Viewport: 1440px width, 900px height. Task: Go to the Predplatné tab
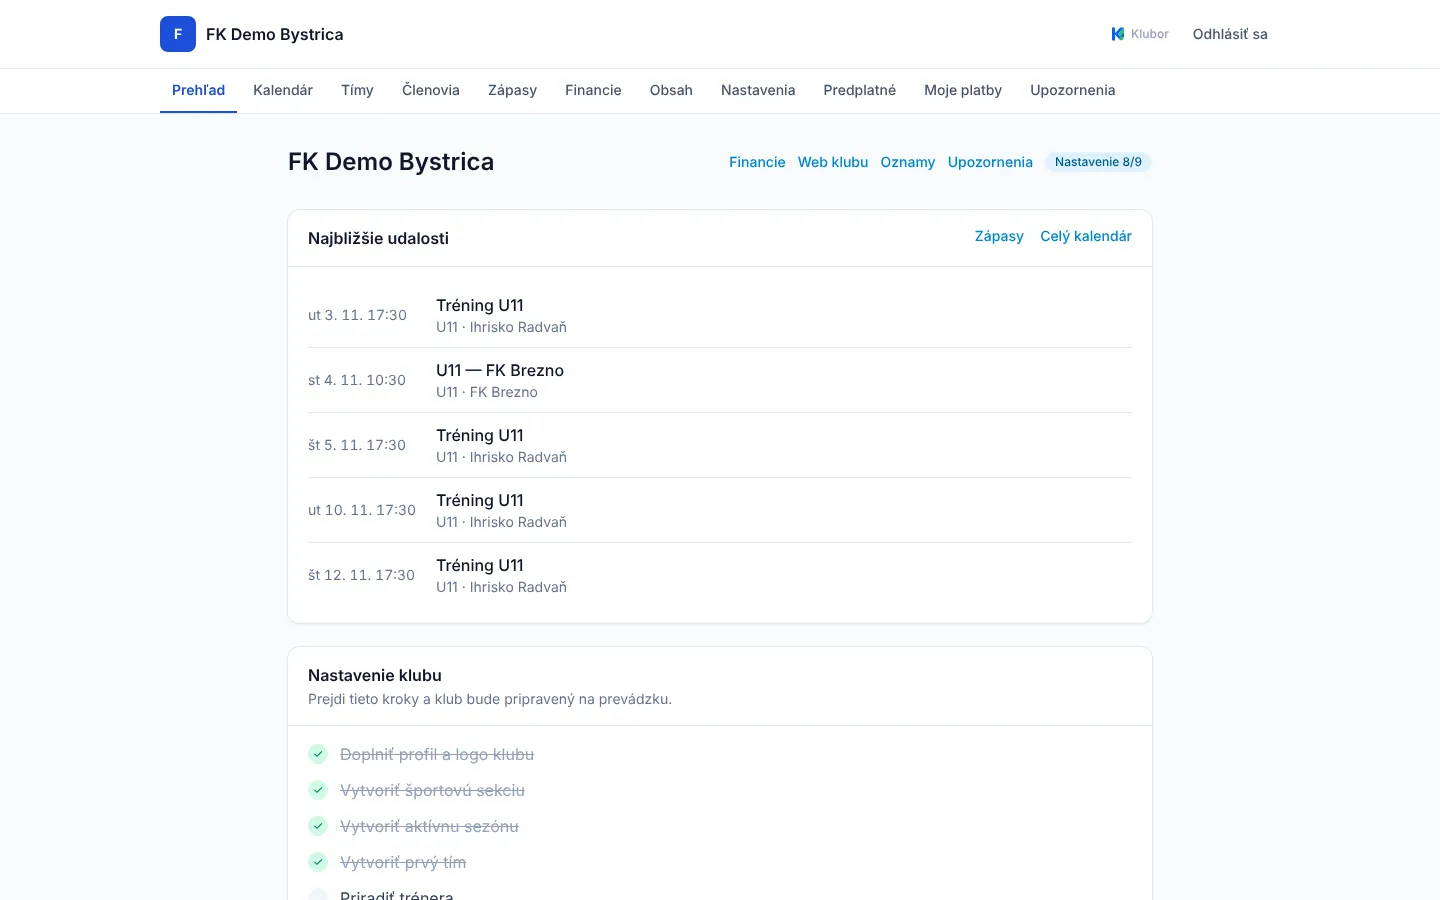point(860,90)
